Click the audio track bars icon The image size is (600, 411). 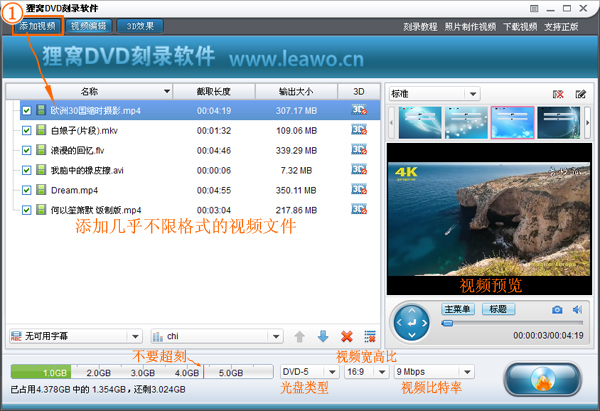(x=158, y=336)
